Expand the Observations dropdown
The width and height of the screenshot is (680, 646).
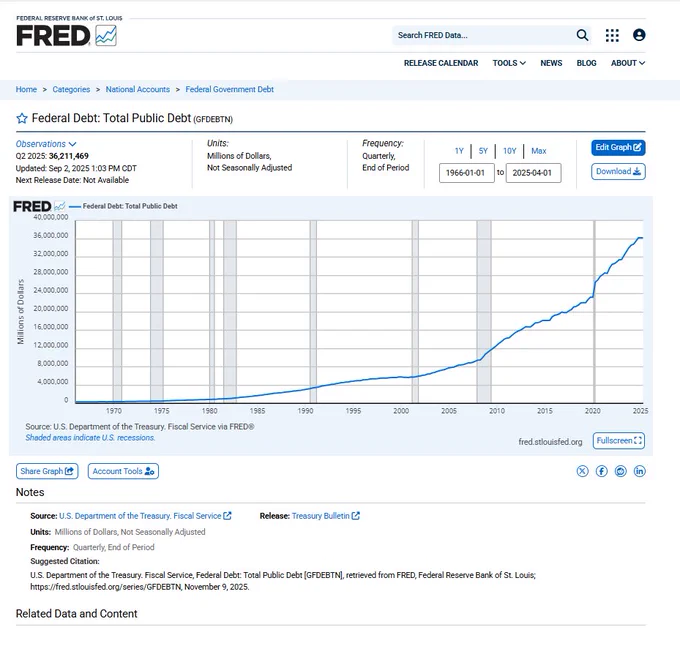(46, 144)
